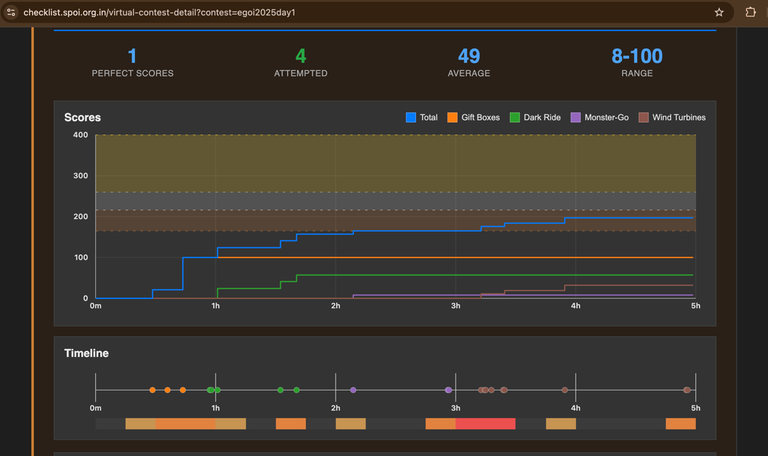Click the purple dot just after 2h
768x456 pixels.
[x=353, y=390]
